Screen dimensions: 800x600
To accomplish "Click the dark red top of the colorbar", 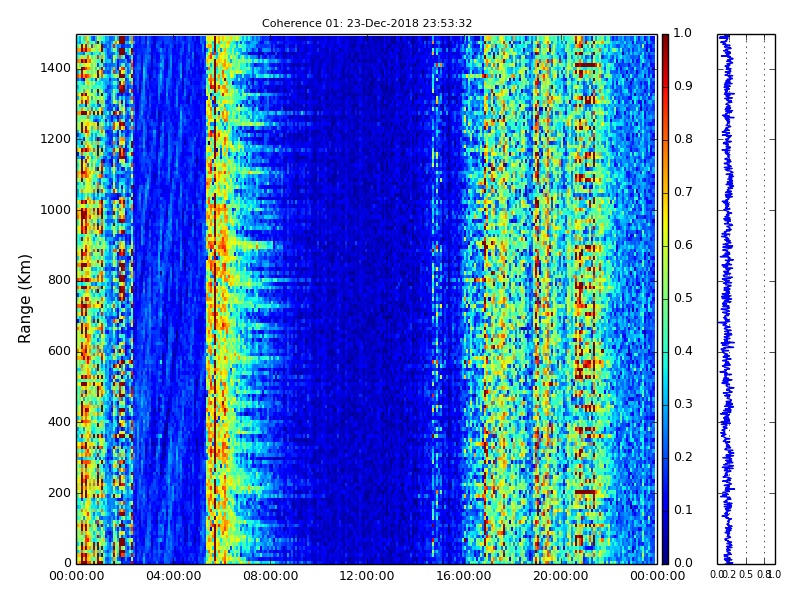I will click(665, 43).
